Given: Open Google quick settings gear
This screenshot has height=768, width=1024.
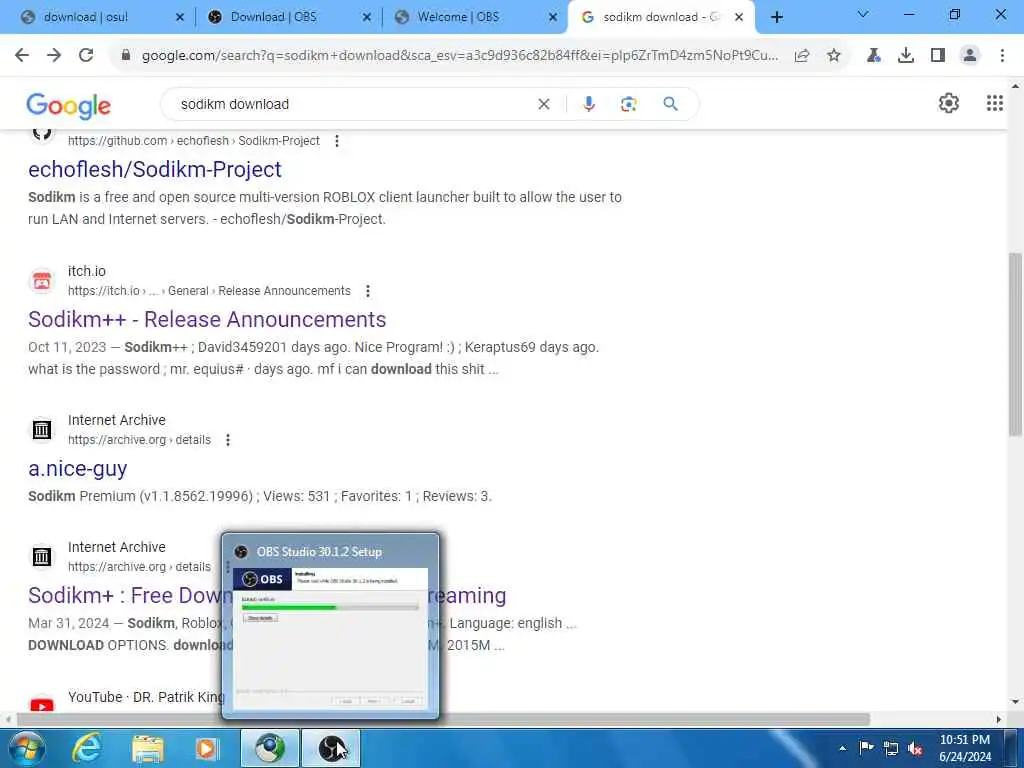Looking at the screenshot, I should pos(948,103).
